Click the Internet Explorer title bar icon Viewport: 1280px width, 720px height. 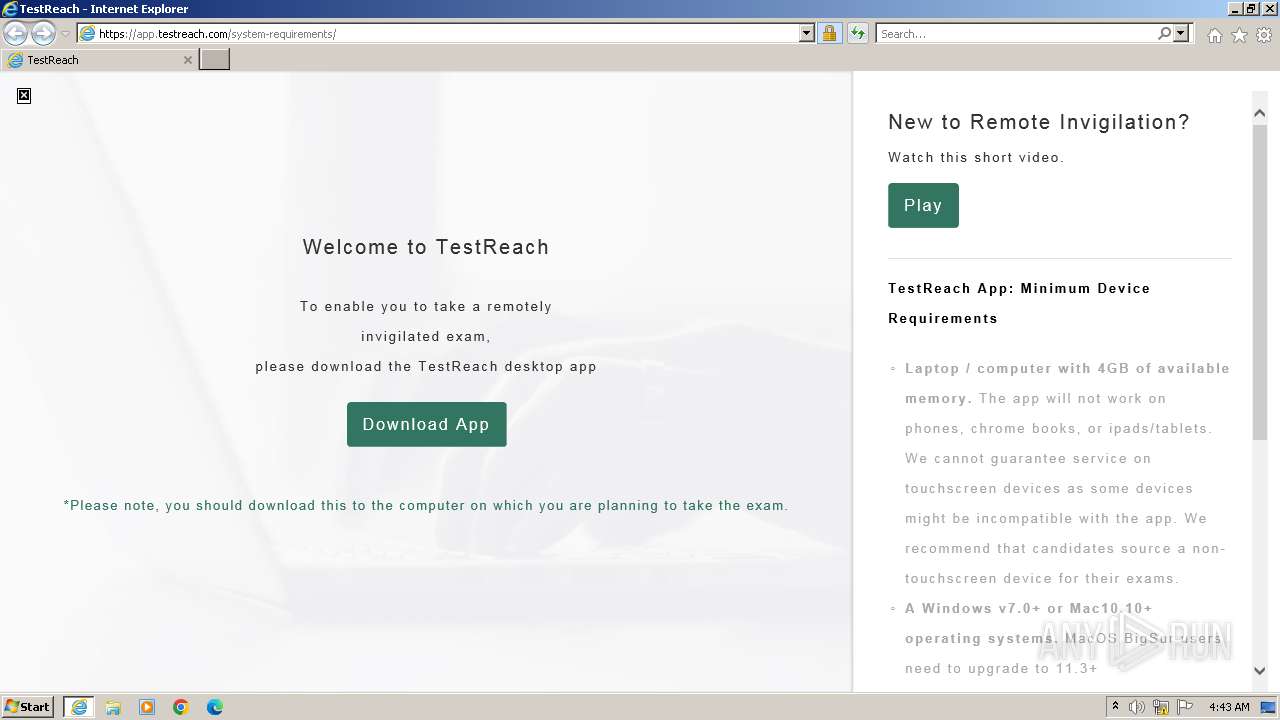[10, 9]
